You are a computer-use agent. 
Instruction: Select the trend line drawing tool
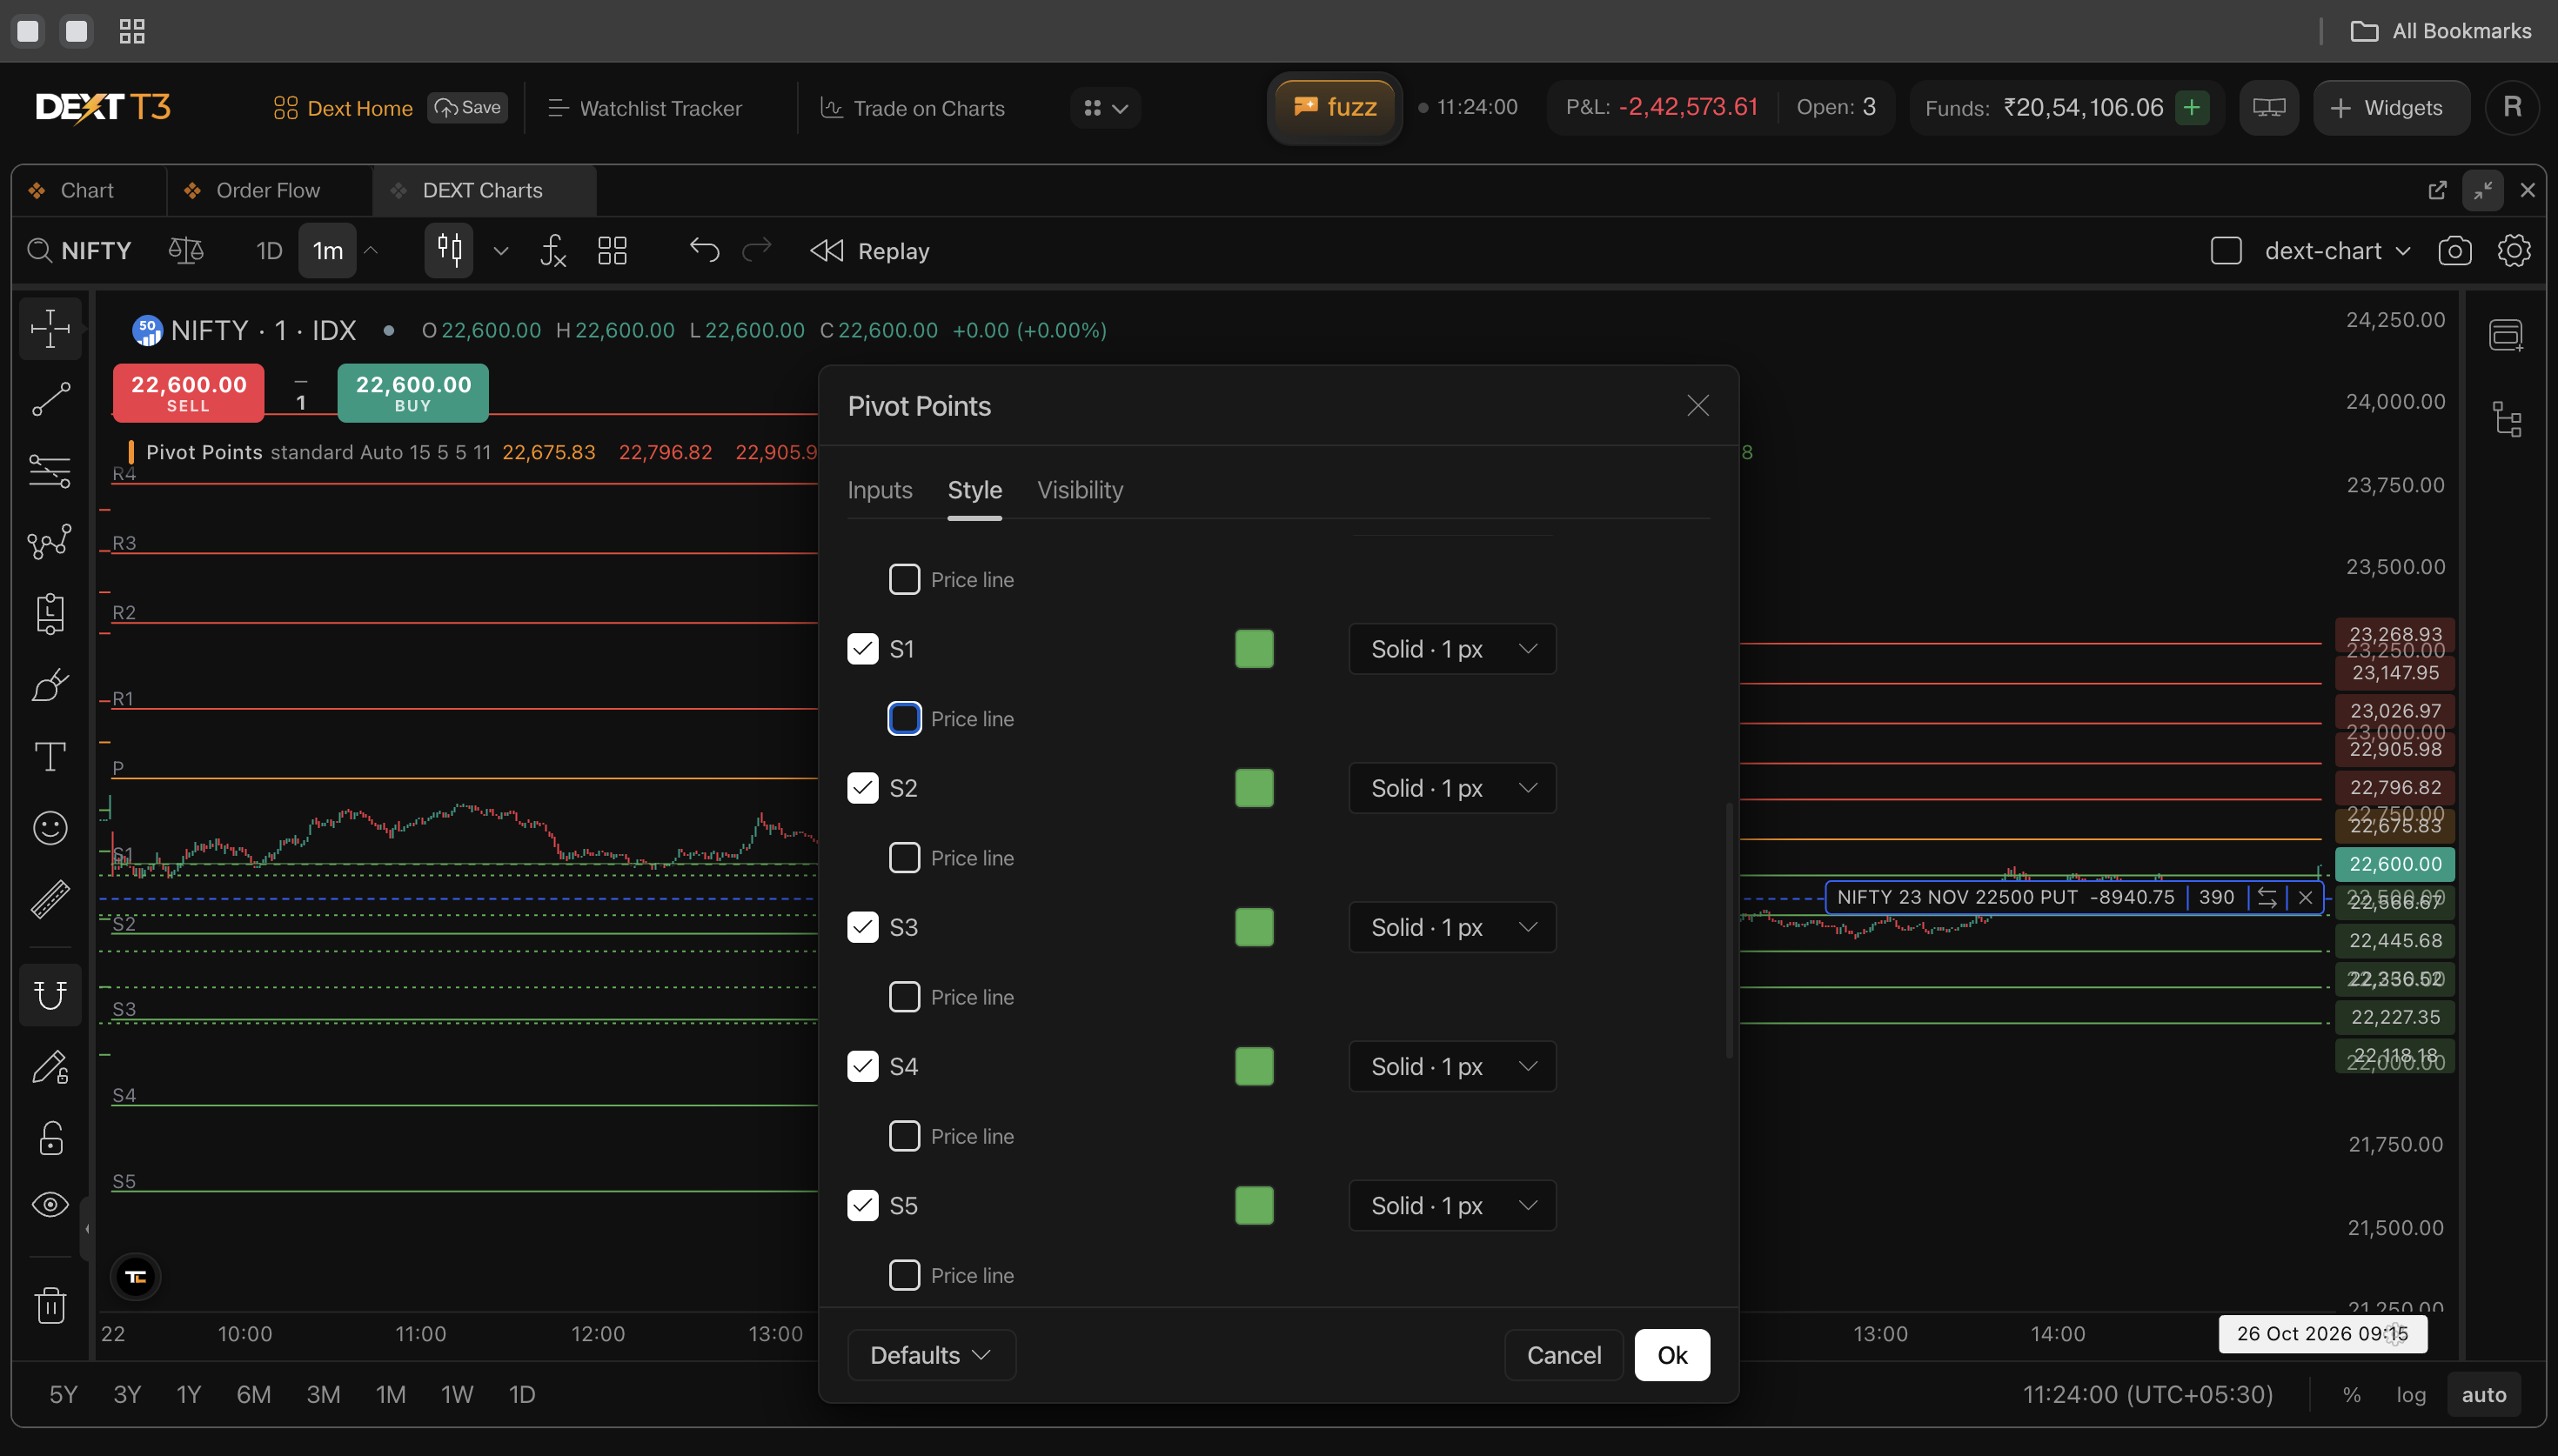coord(50,399)
